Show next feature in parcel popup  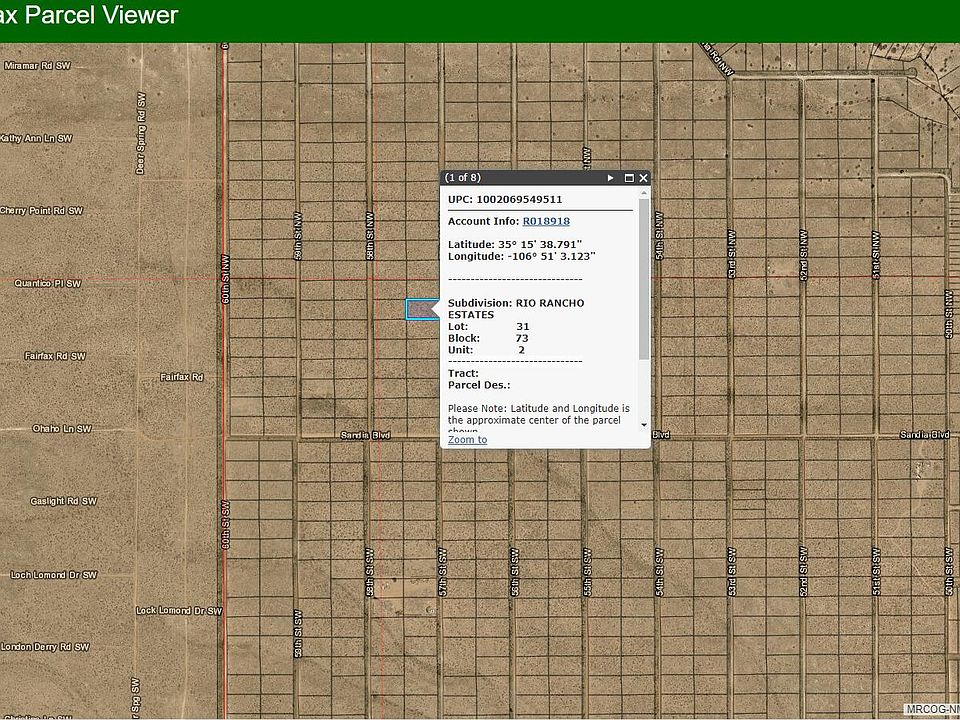tap(610, 178)
